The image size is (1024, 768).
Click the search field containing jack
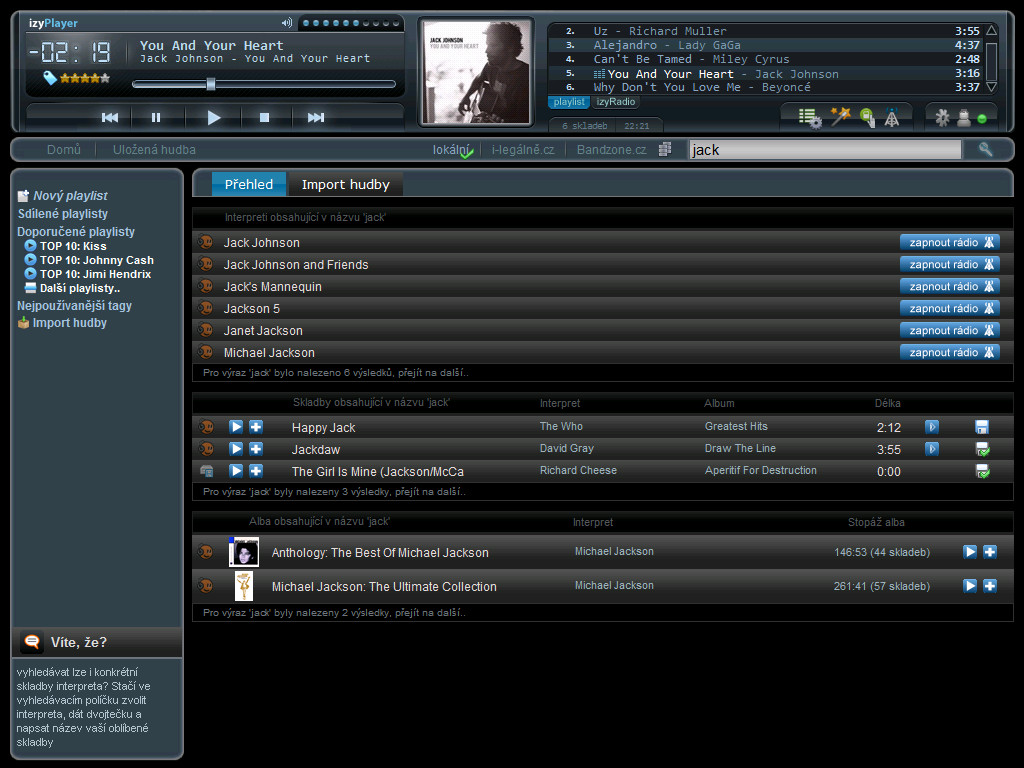tap(825, 150)
